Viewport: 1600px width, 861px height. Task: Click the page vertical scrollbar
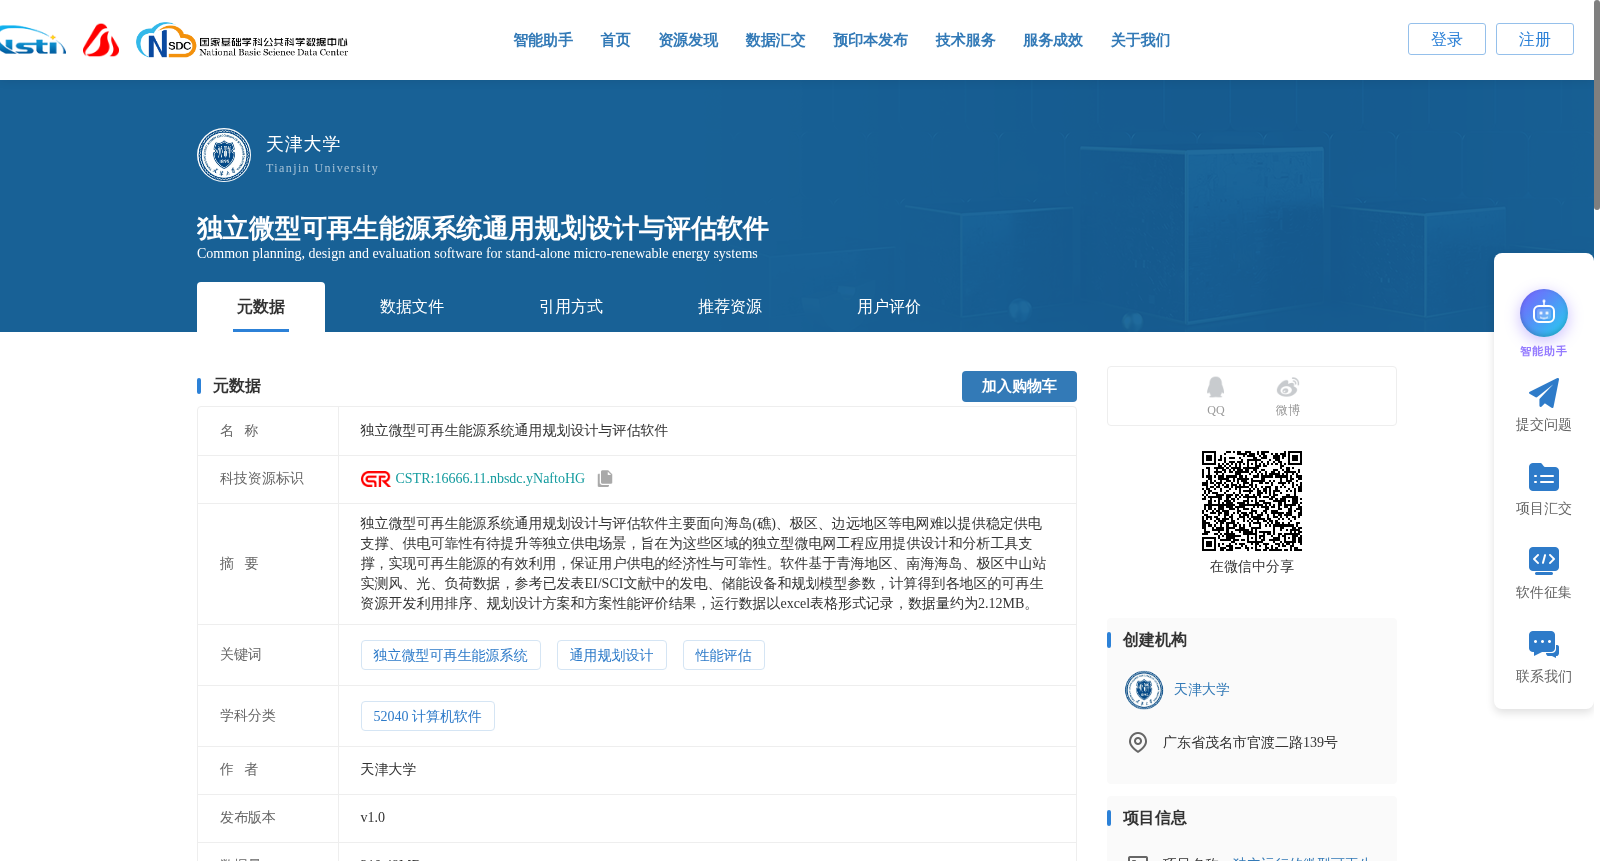(x=1596, y=105)
